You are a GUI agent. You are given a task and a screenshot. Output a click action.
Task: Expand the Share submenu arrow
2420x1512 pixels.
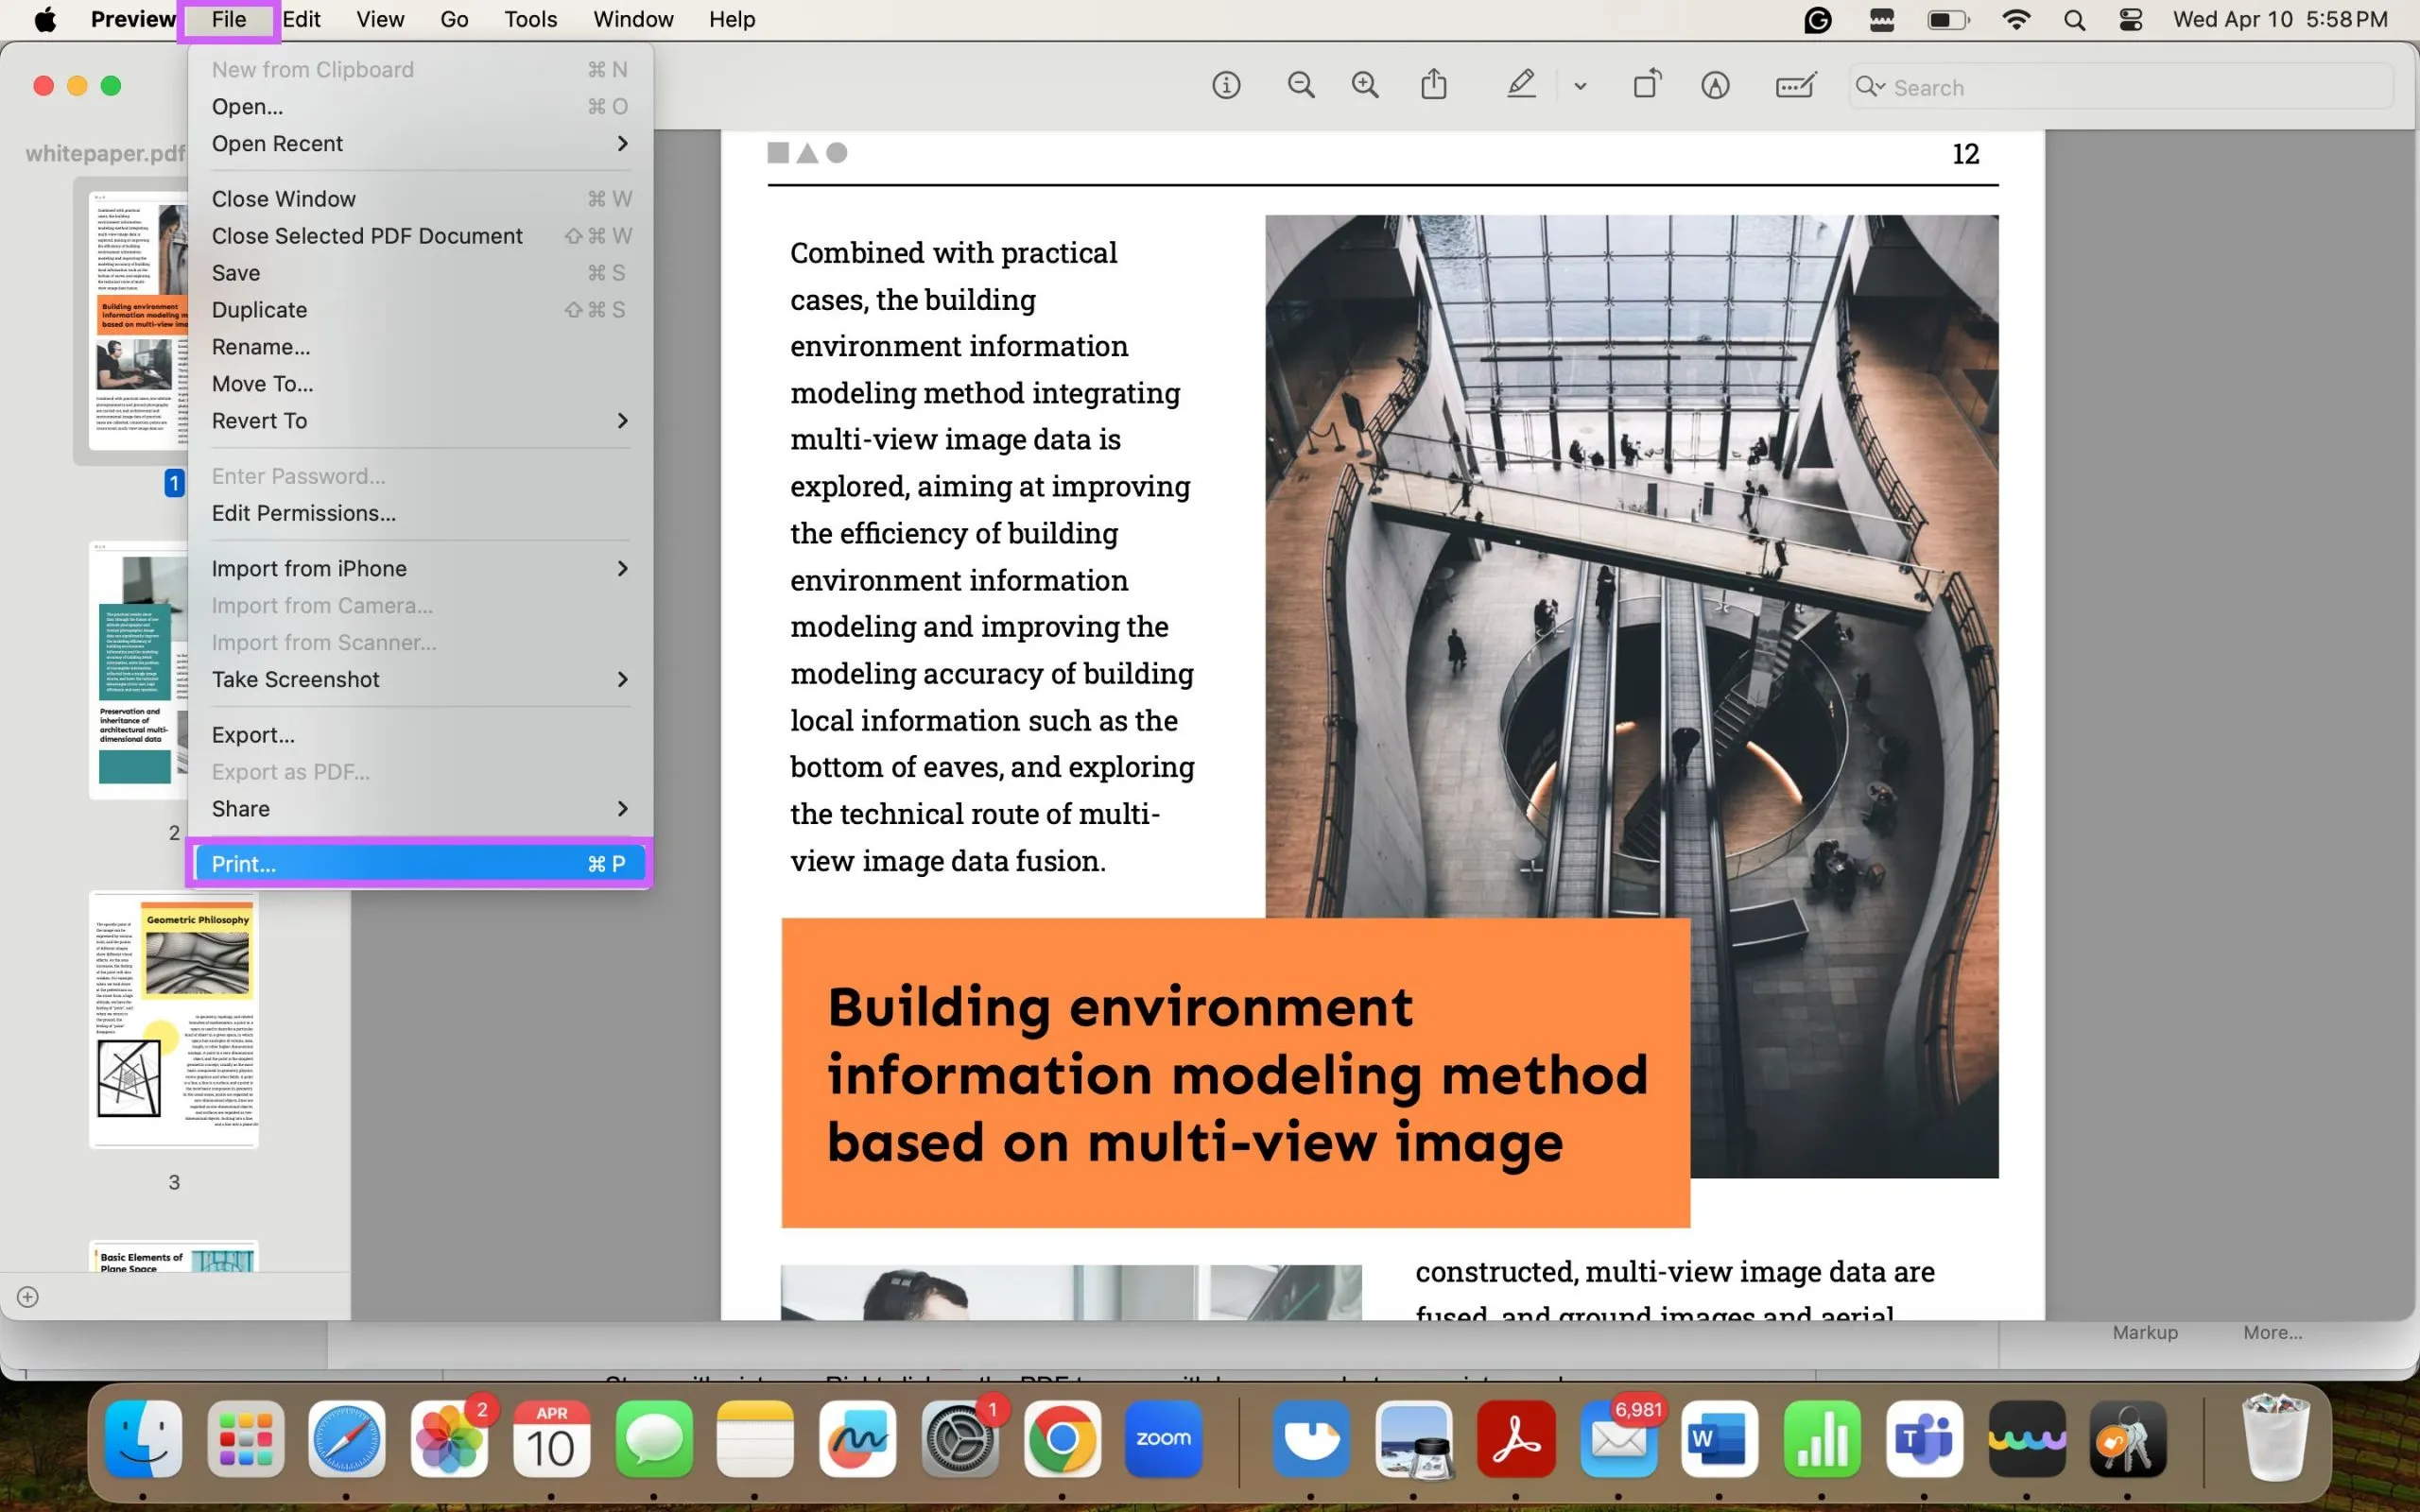pyautogui.click(x=624, y=806)
